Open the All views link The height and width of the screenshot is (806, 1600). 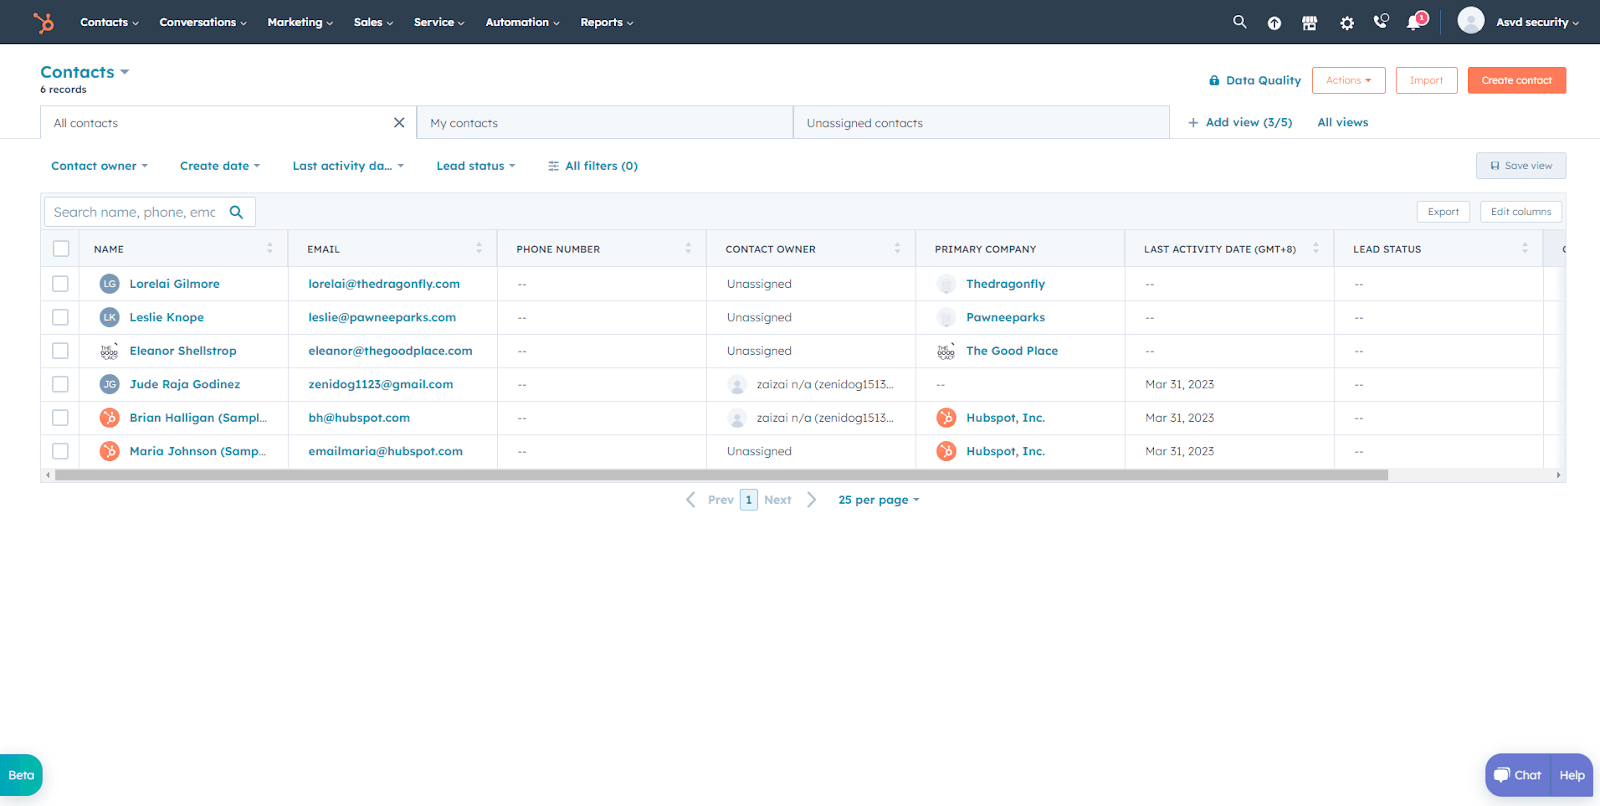1343,122
